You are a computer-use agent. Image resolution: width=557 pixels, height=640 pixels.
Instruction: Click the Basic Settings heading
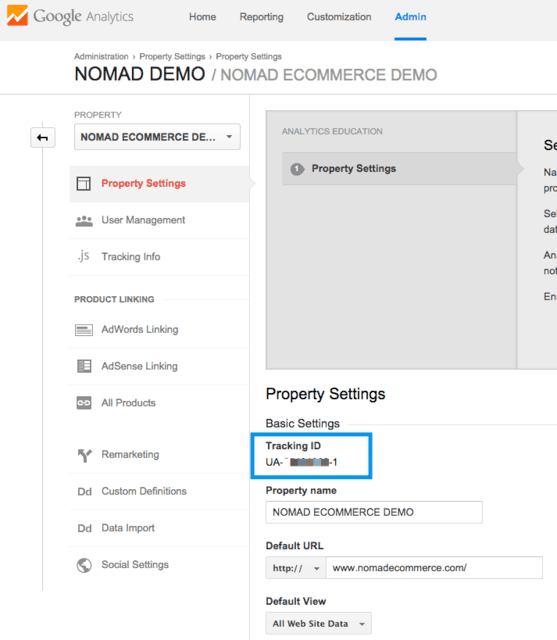click(x=302, y=424)
